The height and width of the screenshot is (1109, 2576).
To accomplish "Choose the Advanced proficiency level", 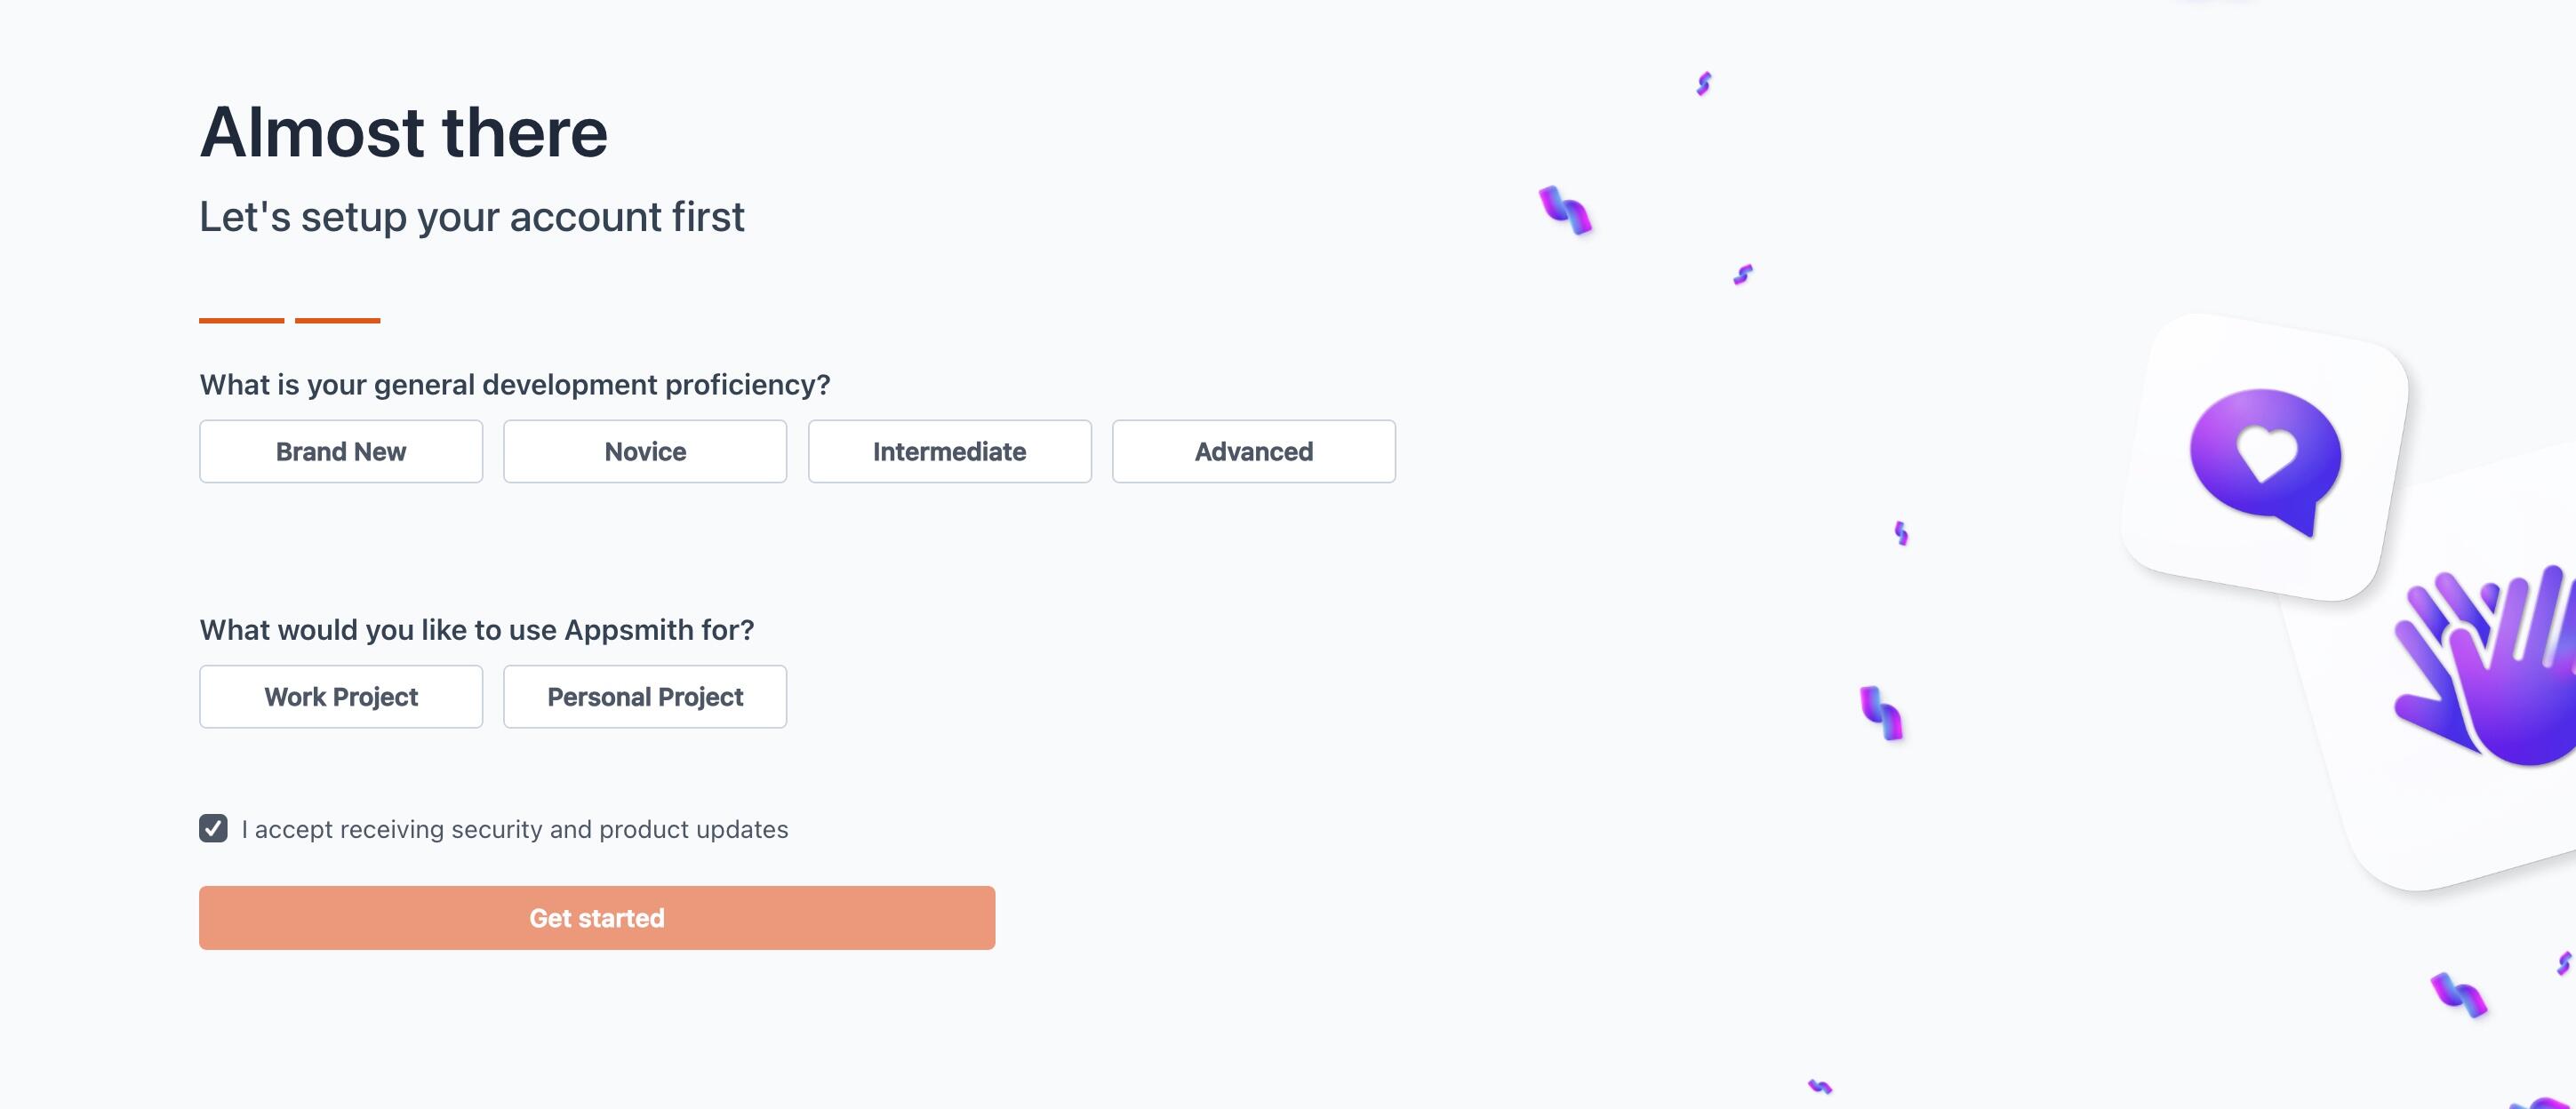I will click(x=1253, y=451).
